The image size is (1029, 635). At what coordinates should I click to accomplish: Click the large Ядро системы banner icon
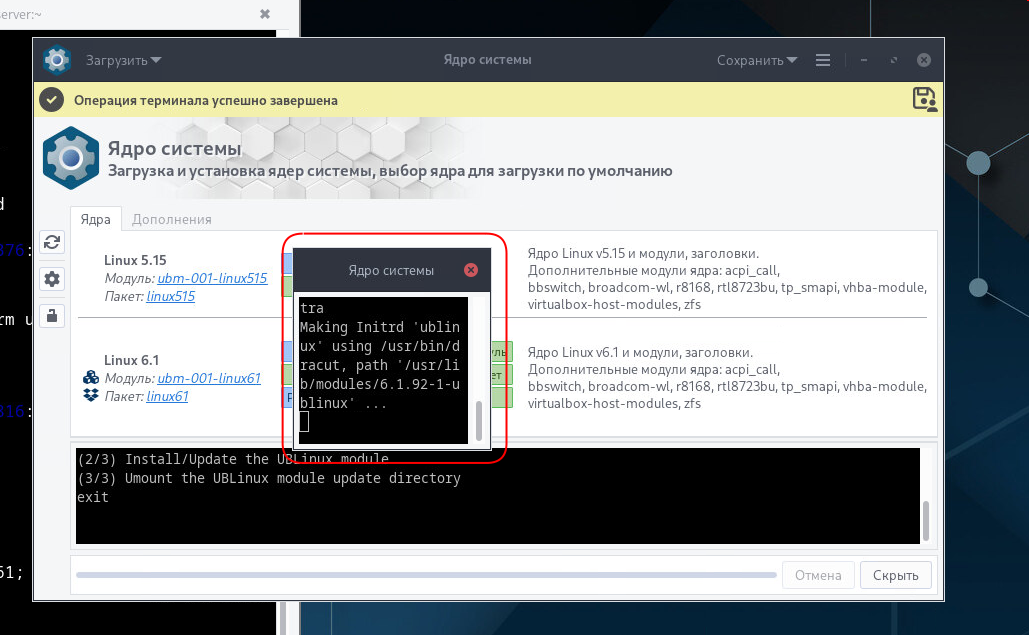(70, 158)
